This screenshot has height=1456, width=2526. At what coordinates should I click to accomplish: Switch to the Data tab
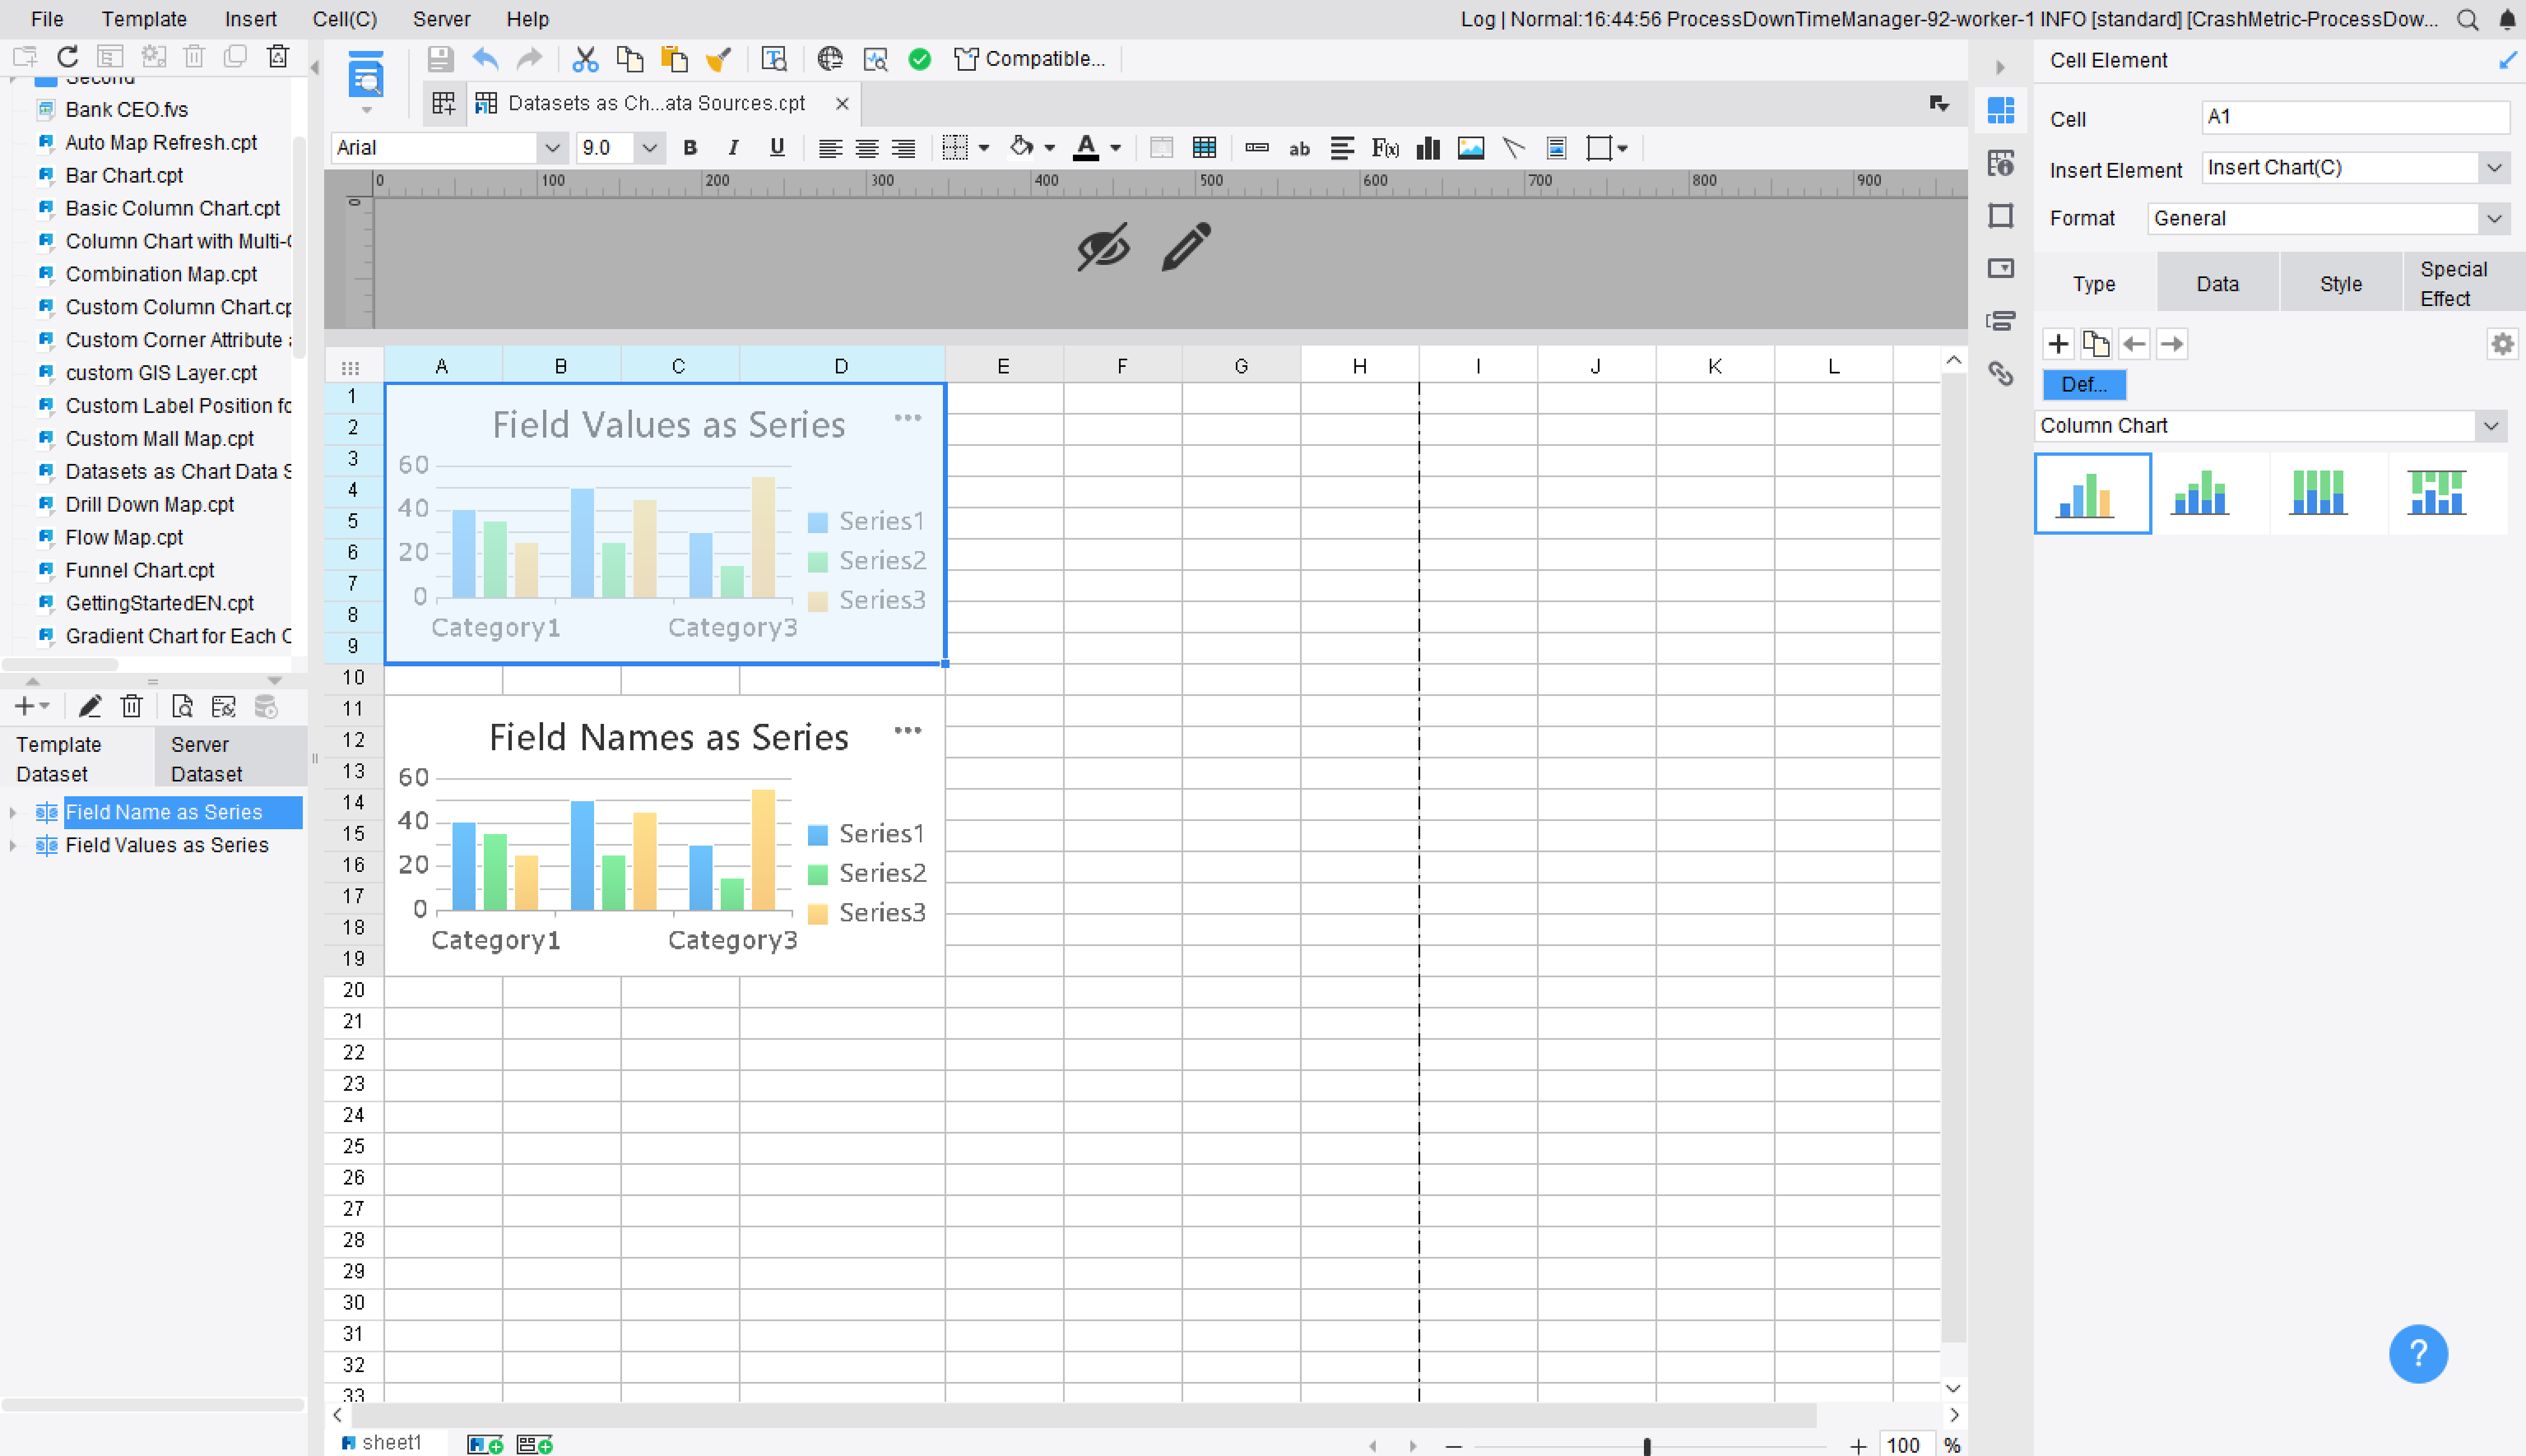pos(2217,284)
